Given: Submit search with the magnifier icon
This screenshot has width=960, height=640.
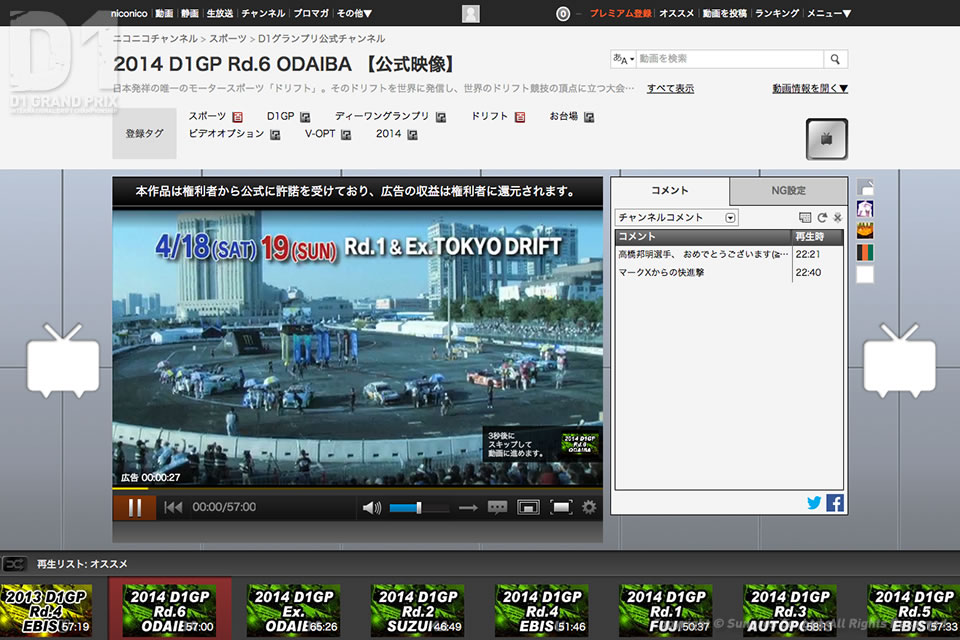Looking at the screenshot, I should [x=835, y=59].
